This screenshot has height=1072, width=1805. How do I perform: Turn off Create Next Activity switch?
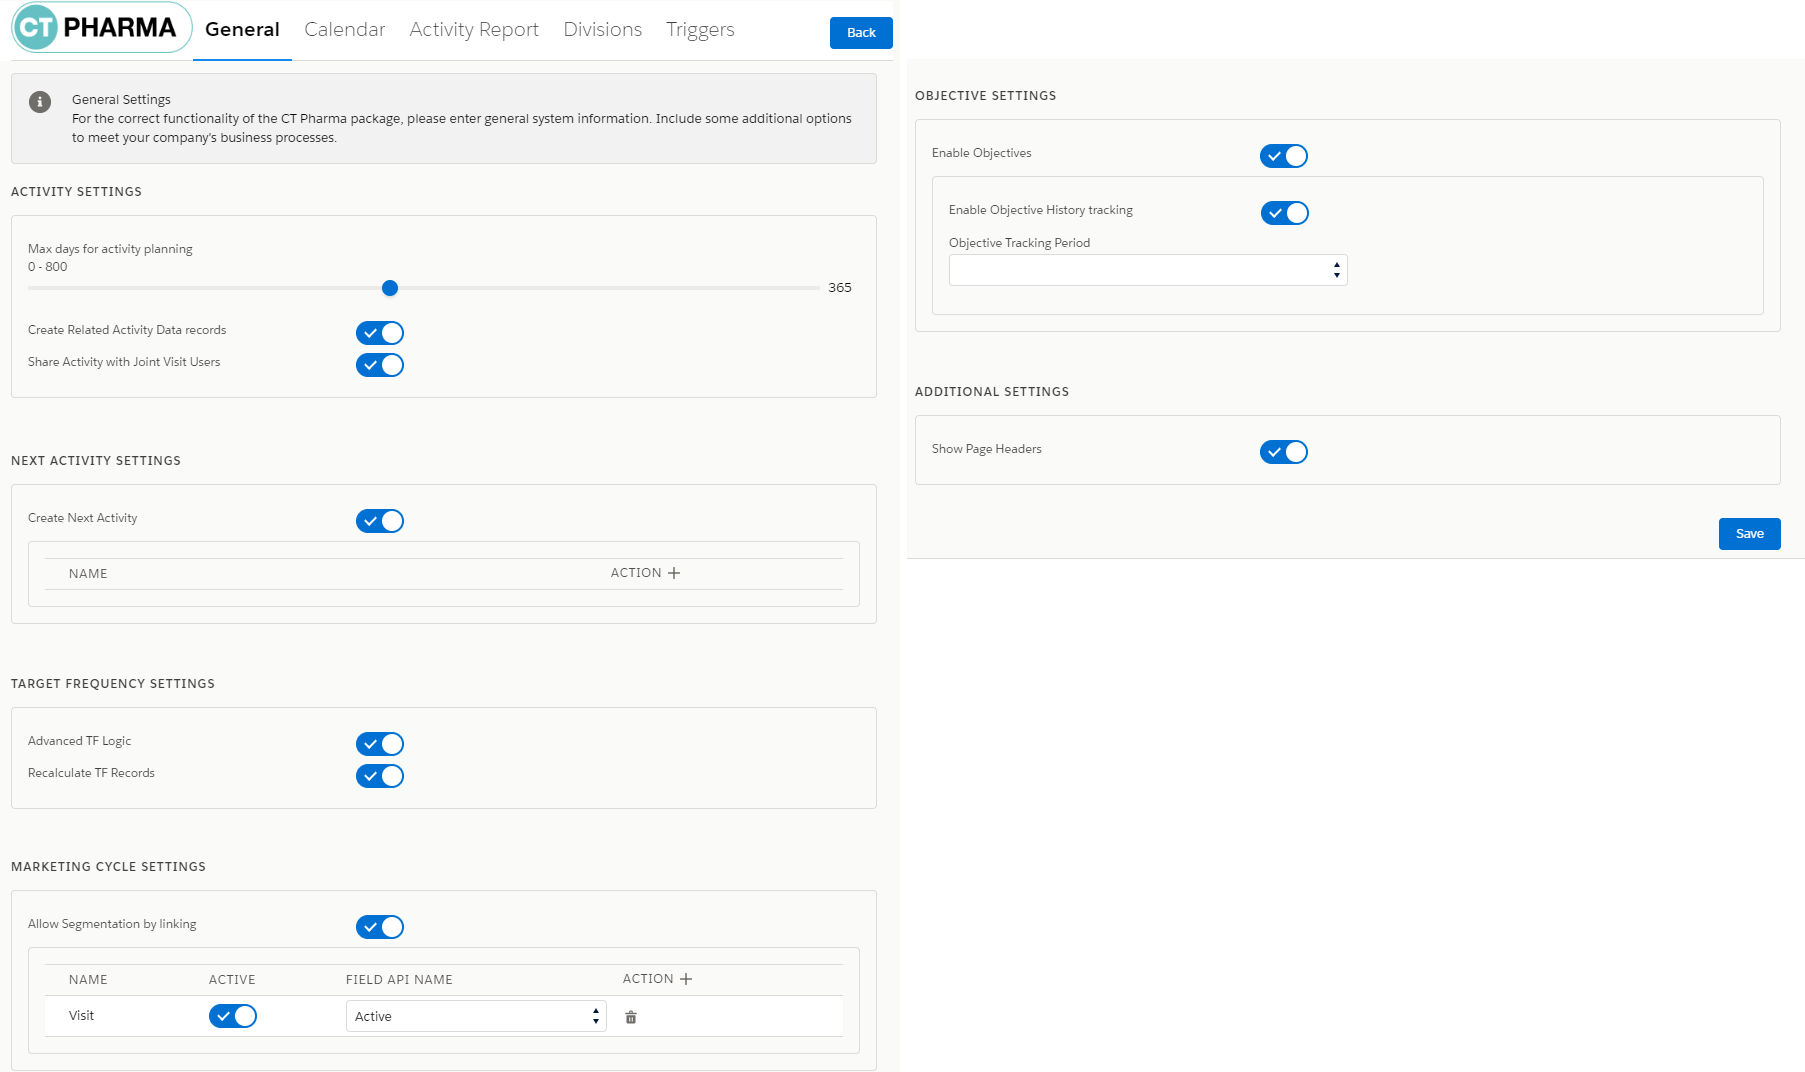(380, 521)
